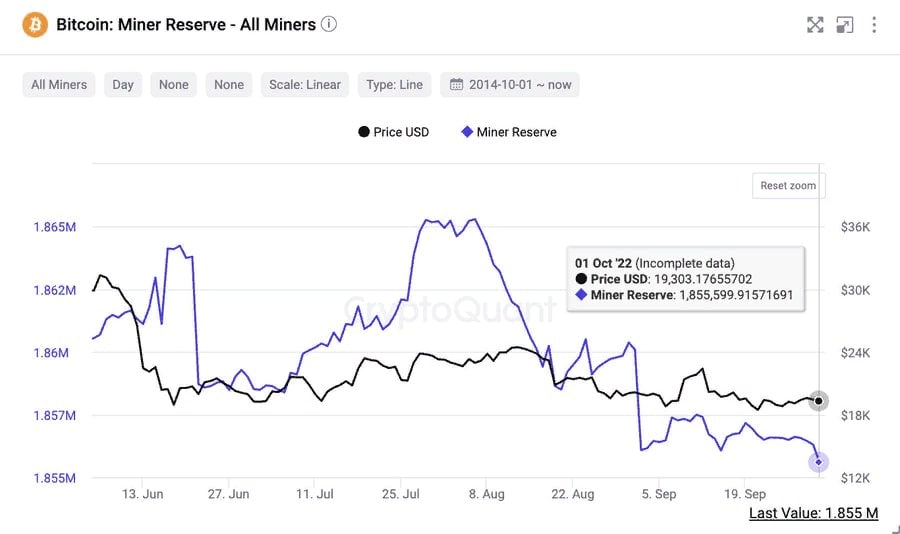Click the Bitcoin logo icon
Viewport: 900px width, 534px height.
click(35, 24)
